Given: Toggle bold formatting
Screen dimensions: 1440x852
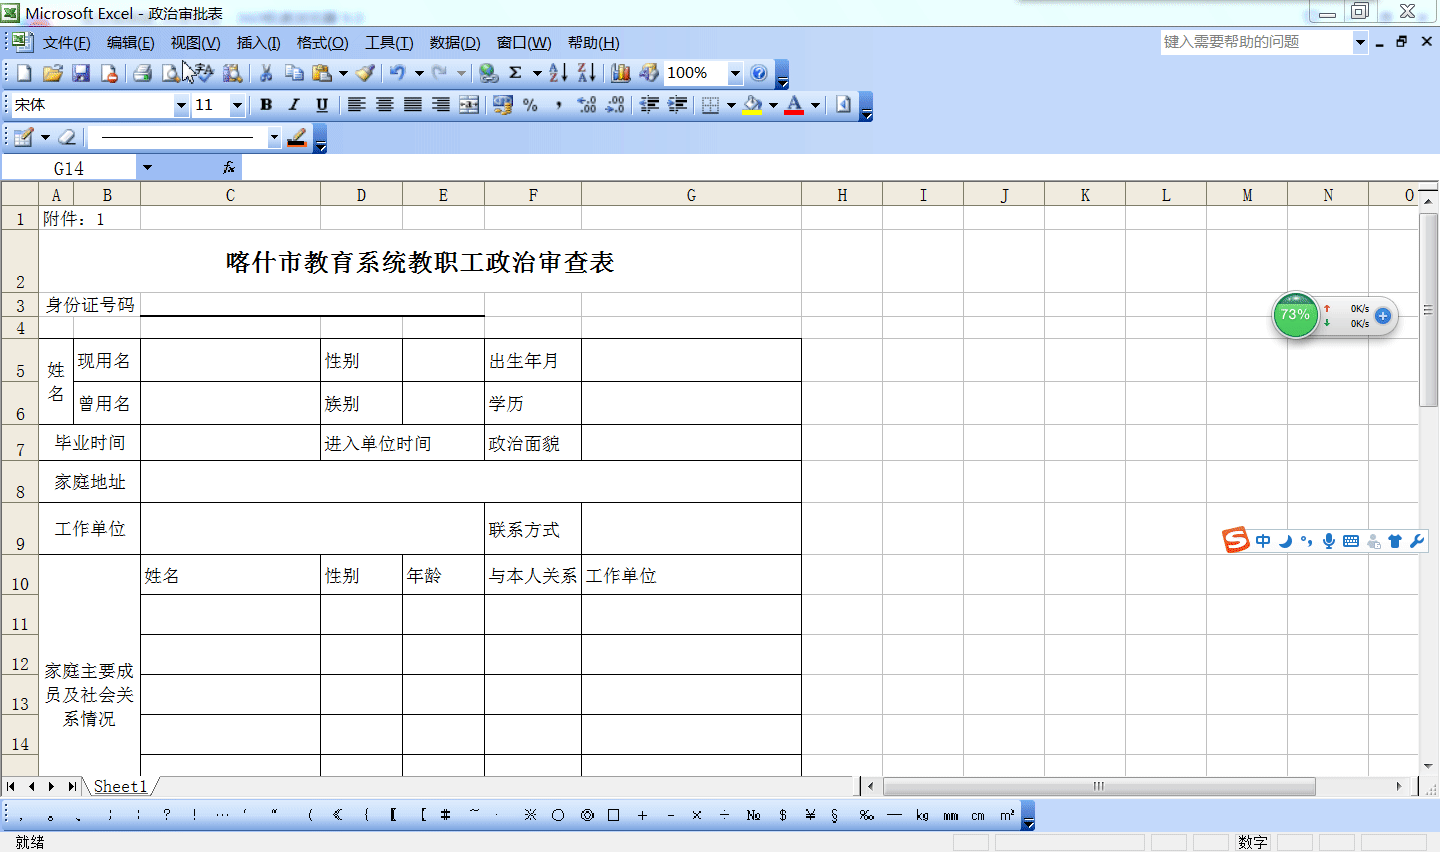Looking at the screenshot, I should (x=265, y=104).
